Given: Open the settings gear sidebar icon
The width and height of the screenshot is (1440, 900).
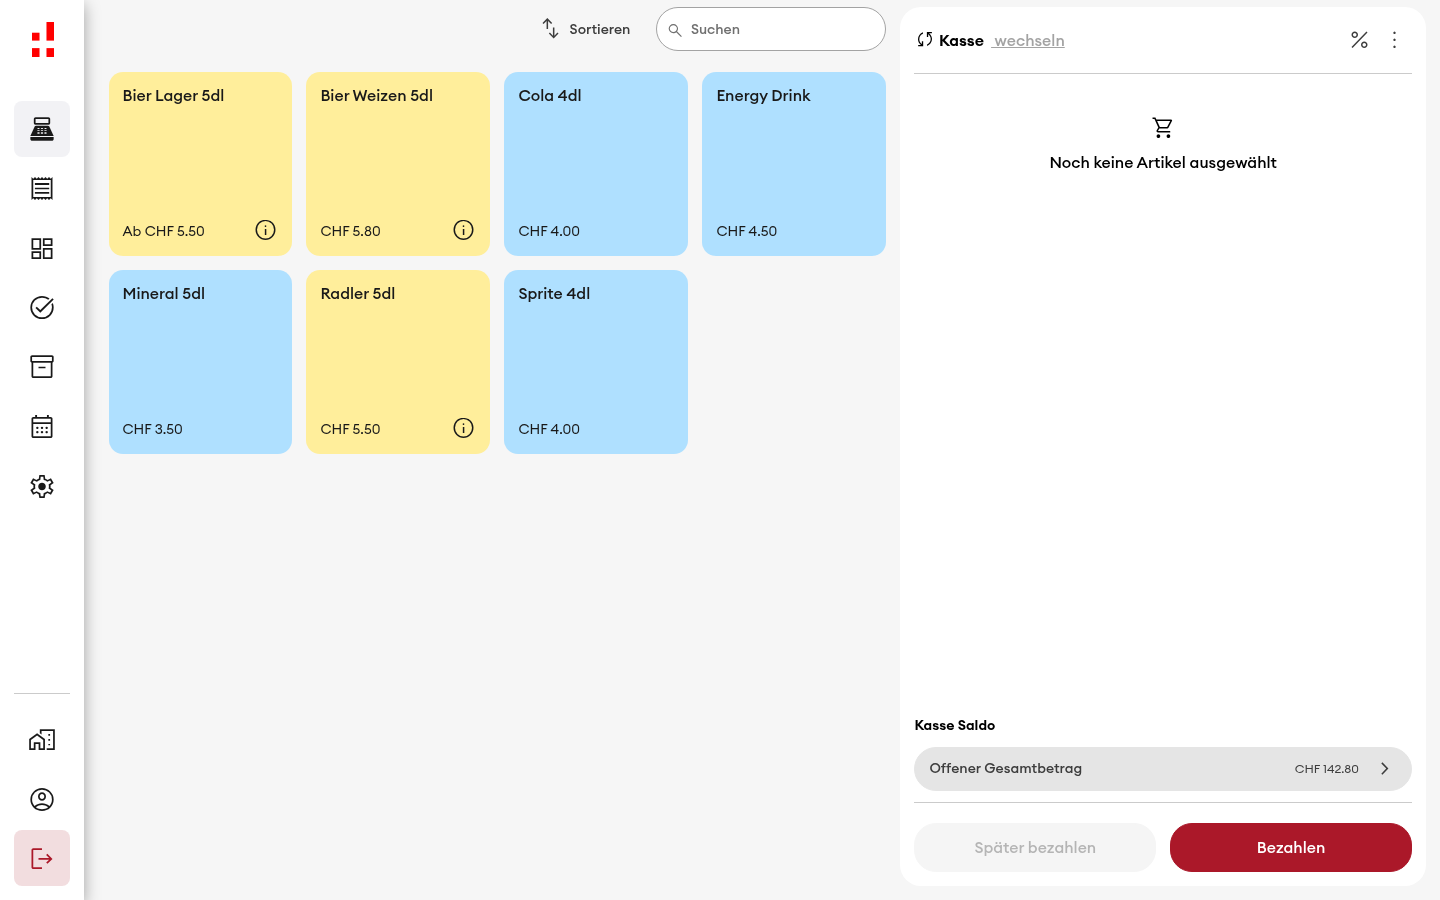Looking at the screenshot, I should [x=42, y=486].
